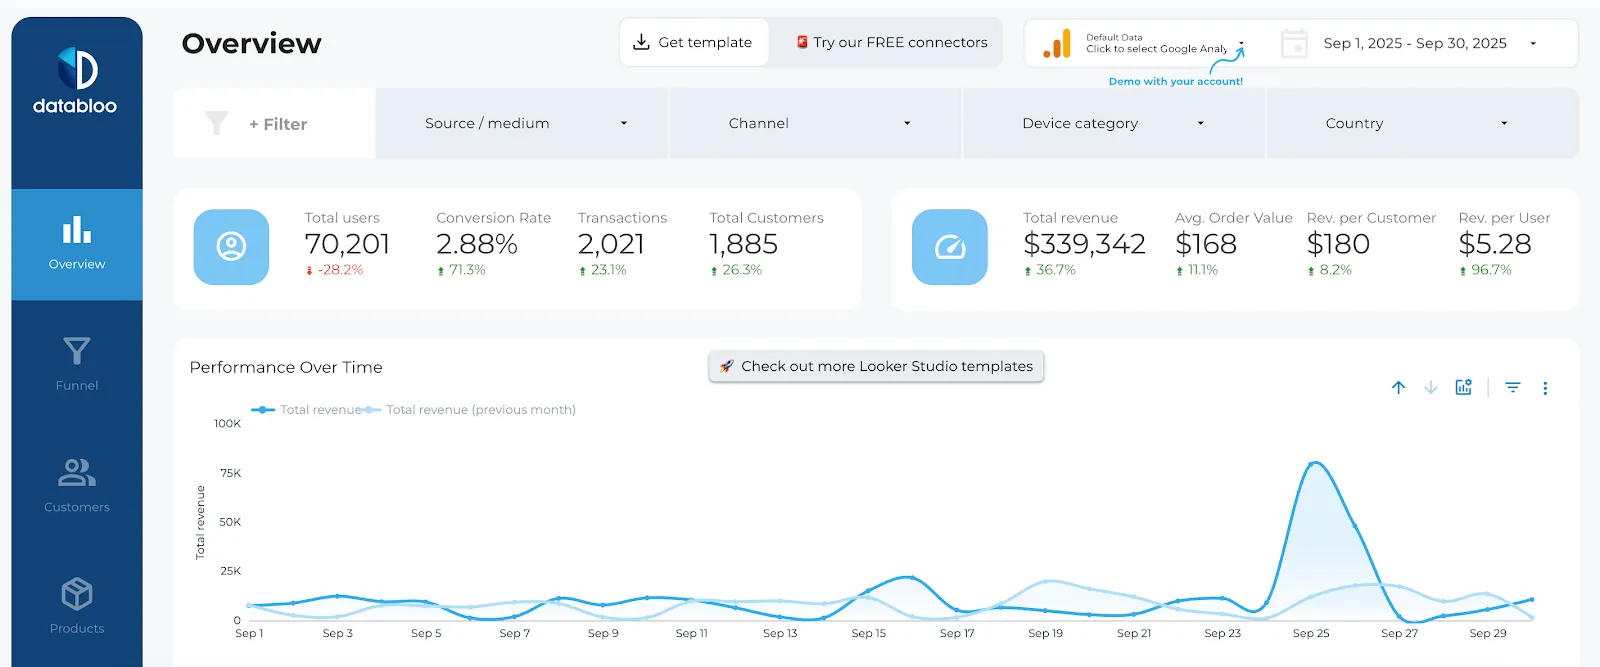Select the Overview sidebar tab

pos(77,244)
